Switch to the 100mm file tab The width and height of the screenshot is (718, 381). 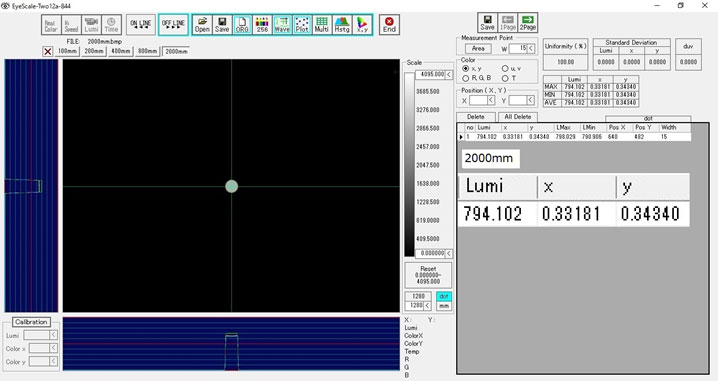click(67, 51)
